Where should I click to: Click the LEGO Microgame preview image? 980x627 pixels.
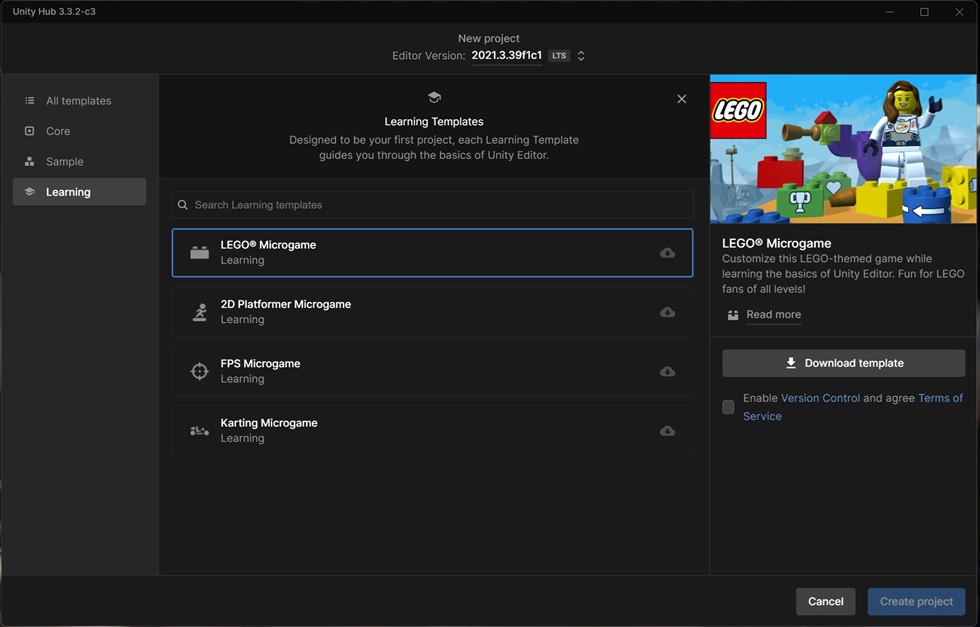tap(843, 149)
